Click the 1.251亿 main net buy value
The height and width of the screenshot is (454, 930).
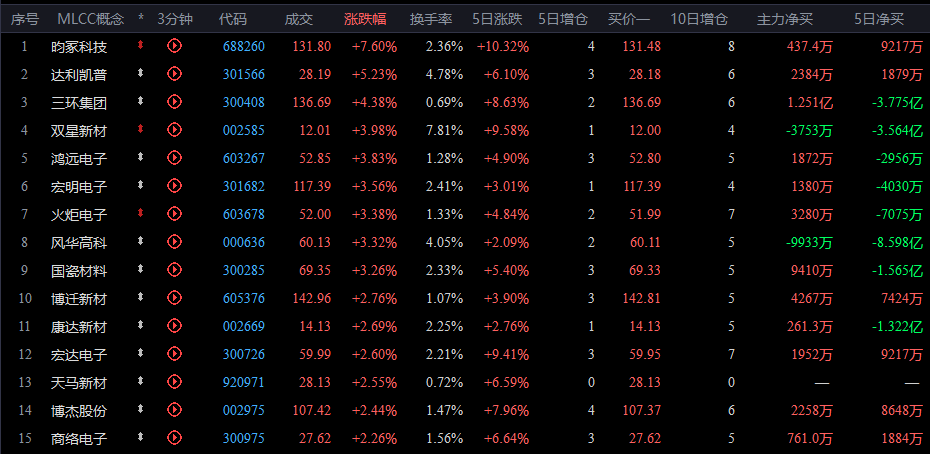pyautogui.click(x=810, y=103)
